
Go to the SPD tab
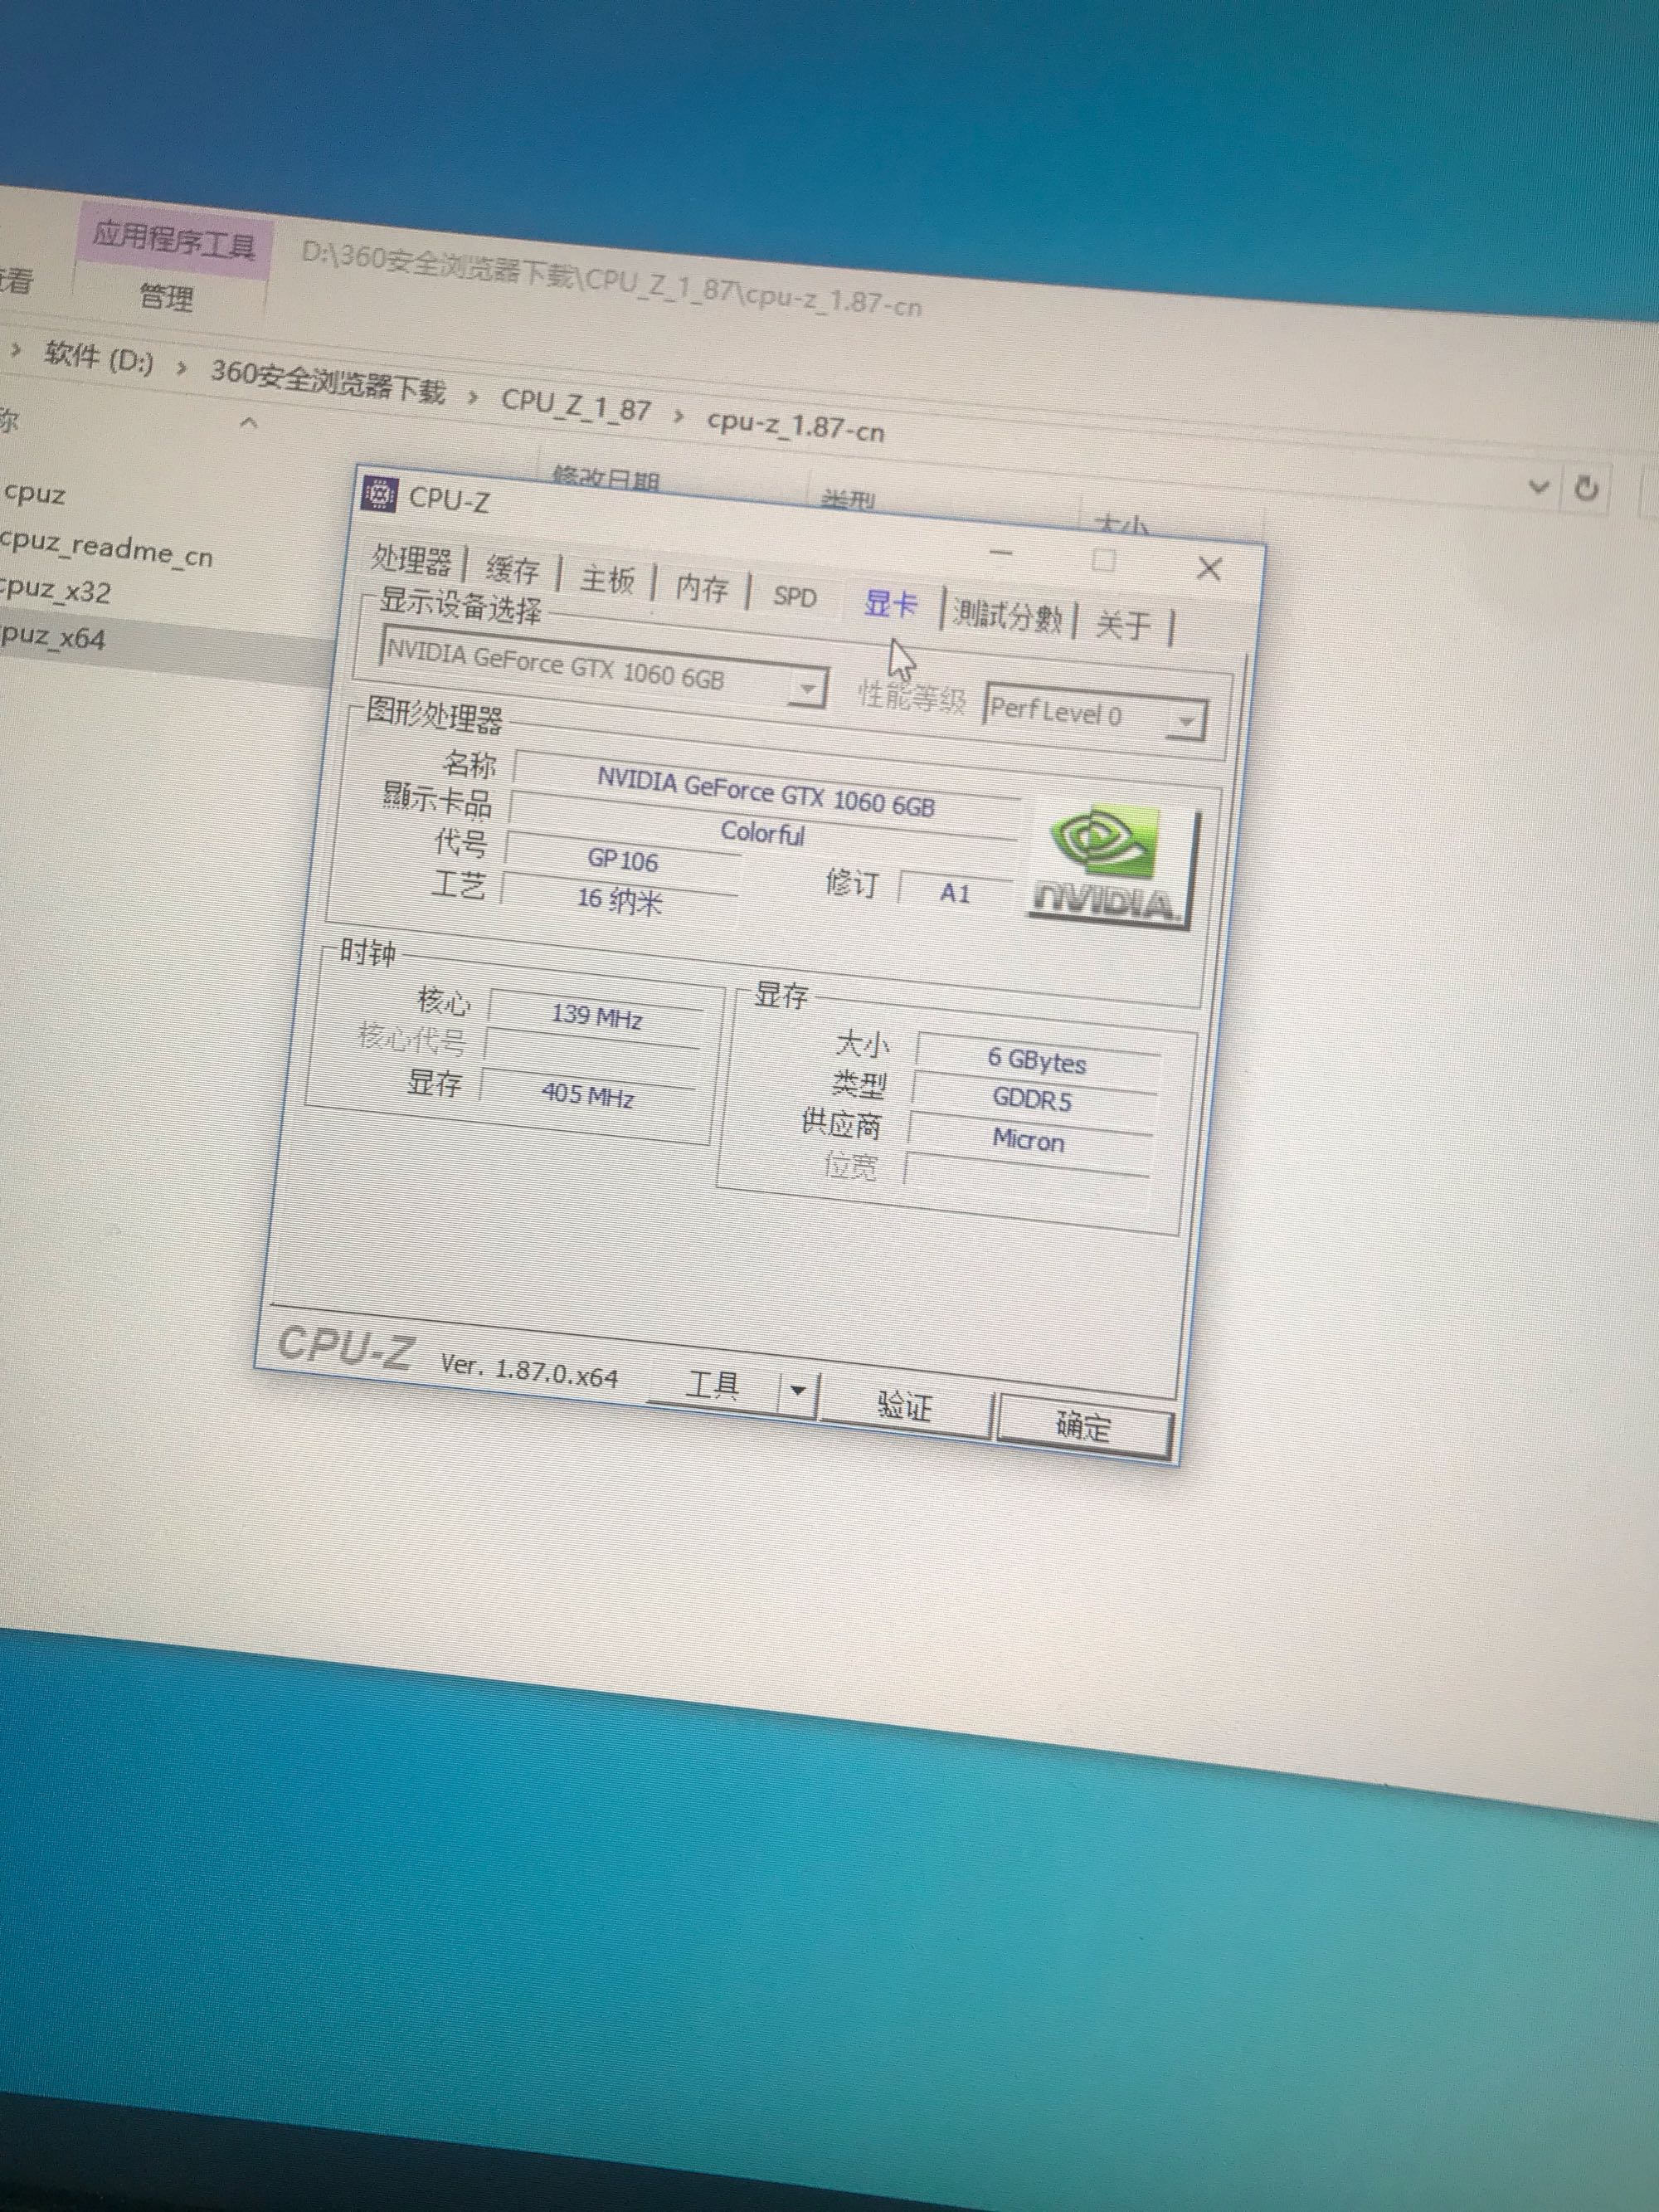[x=795, y=597]
